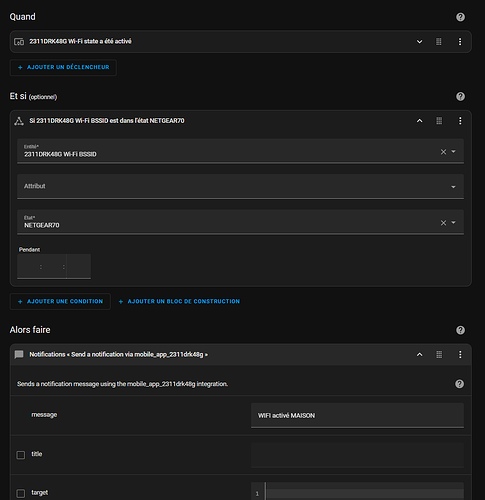Open the État NETGEAR70 dropdown arrow

(x=453, y=222)
